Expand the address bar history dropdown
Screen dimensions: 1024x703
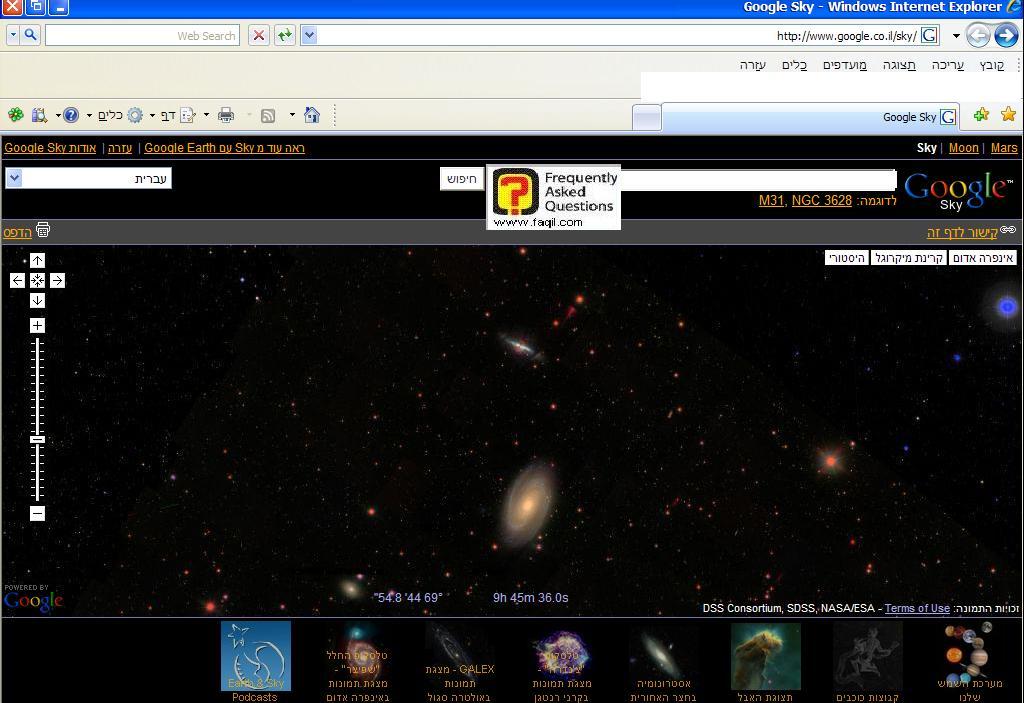[309, 36]
